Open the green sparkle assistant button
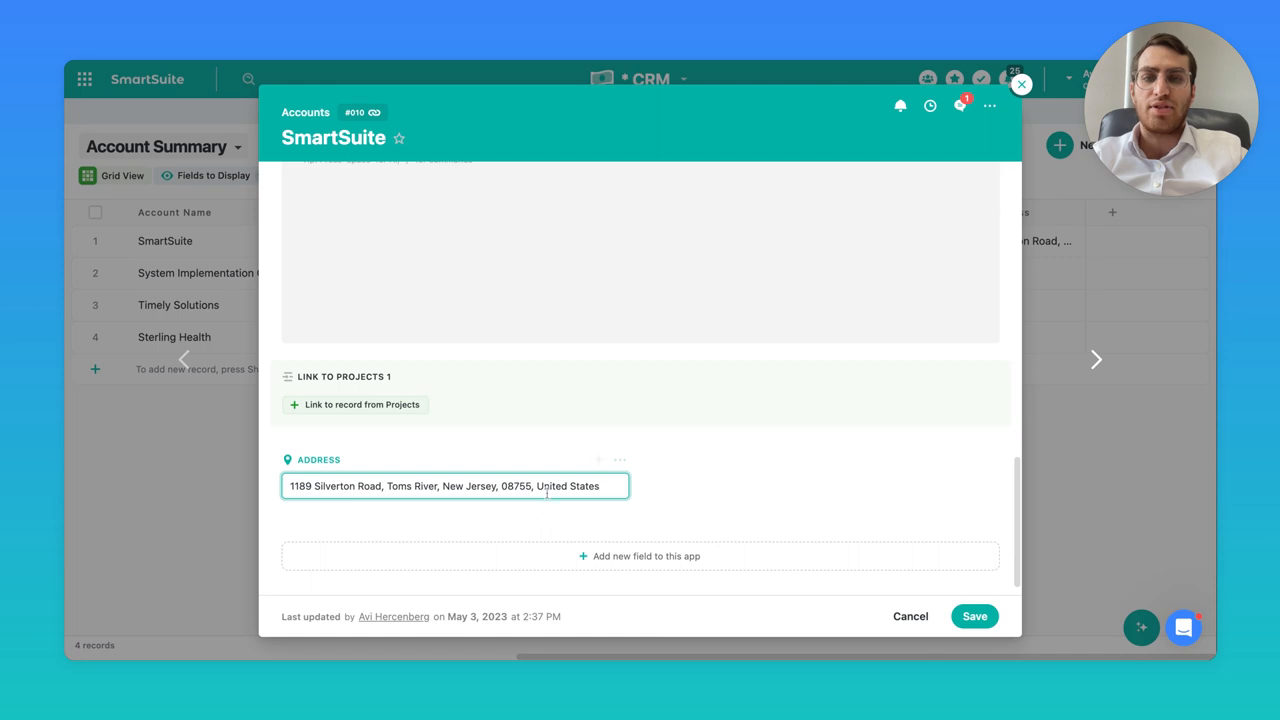 pos(1141,628)
